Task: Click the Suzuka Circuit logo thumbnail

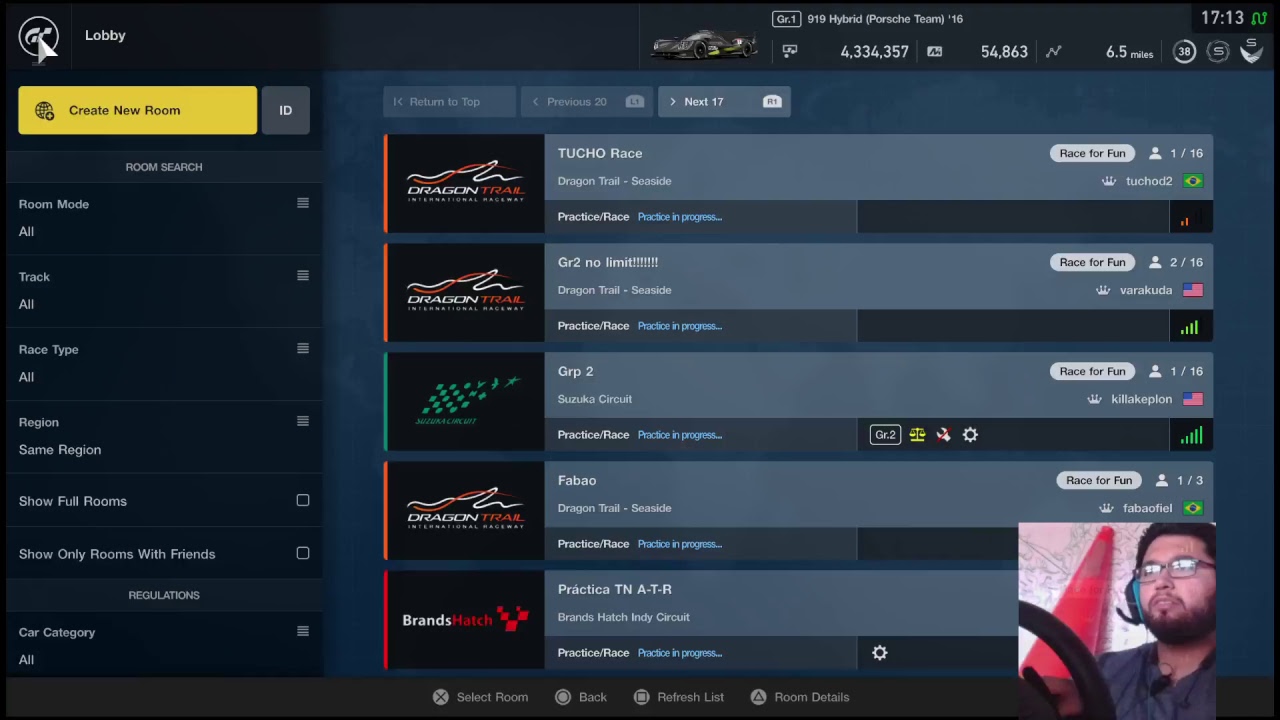Action: (465, 400)
